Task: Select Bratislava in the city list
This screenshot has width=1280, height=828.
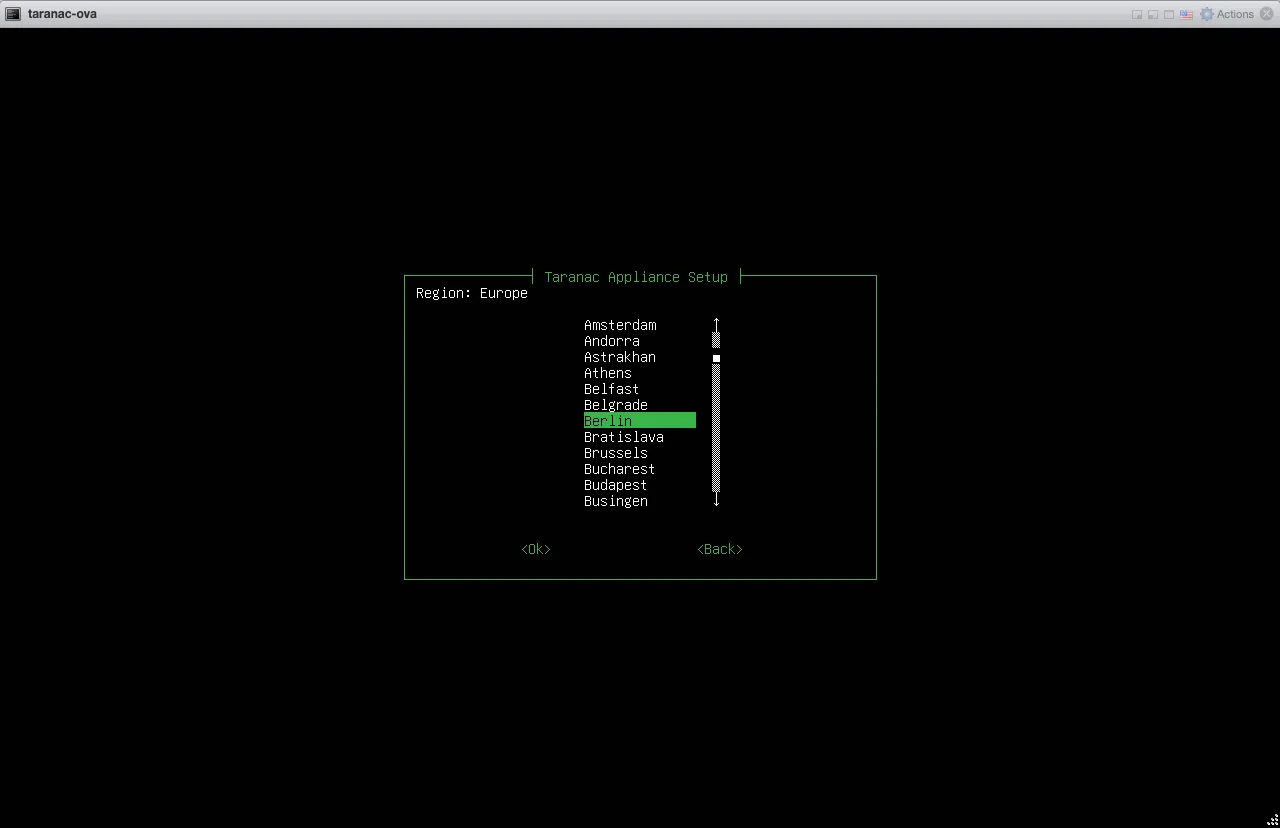Action: pyautogui.click(x=624, y=437)
